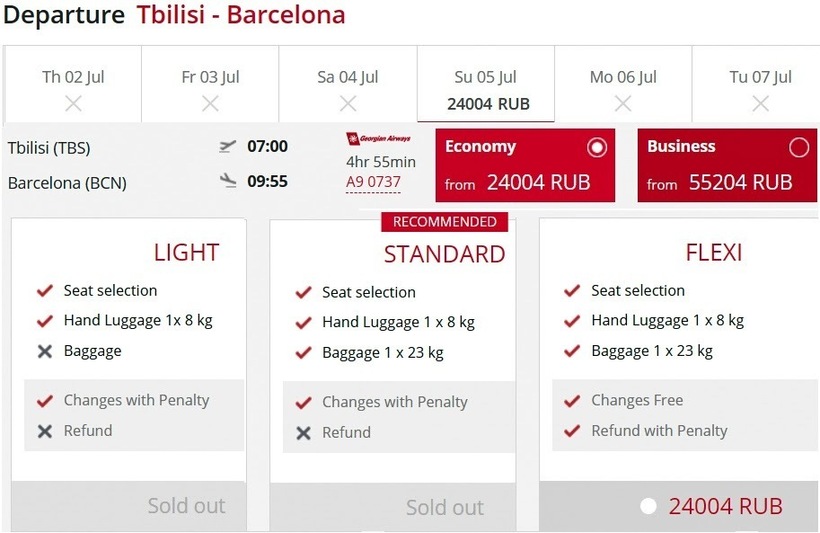
Task: Select the Business class radio button
Action: (x=798, y=148)
